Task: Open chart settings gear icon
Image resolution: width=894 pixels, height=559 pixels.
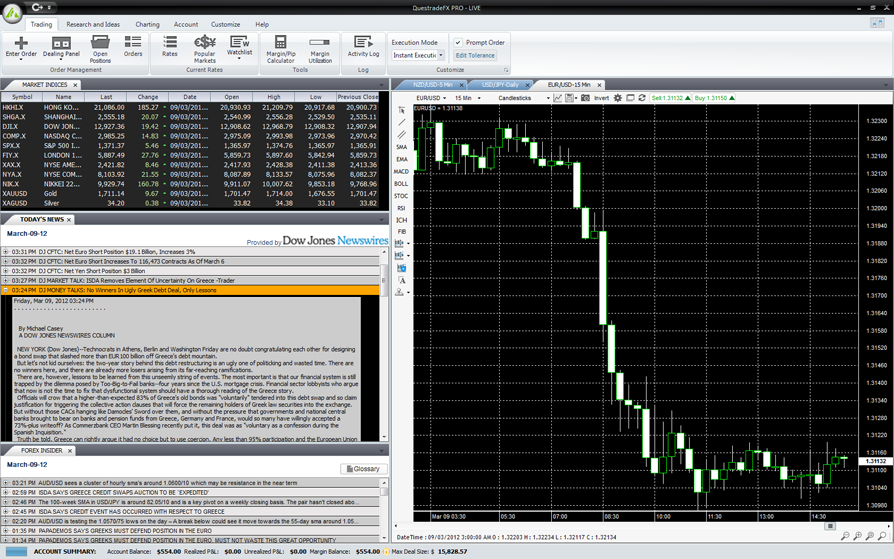Action: coord(617,98)
